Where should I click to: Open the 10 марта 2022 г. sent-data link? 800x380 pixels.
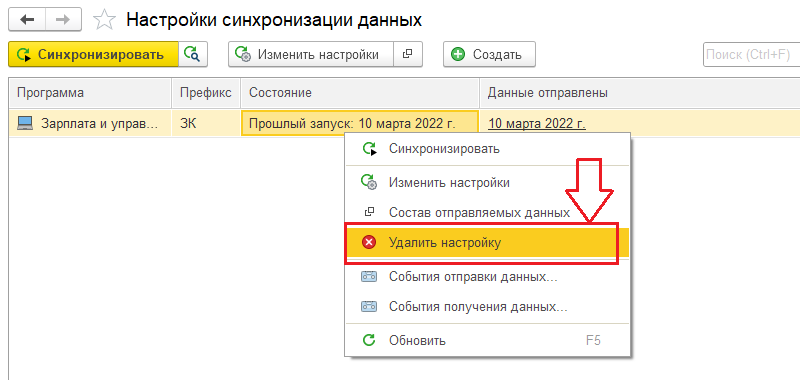coord(537,123)
